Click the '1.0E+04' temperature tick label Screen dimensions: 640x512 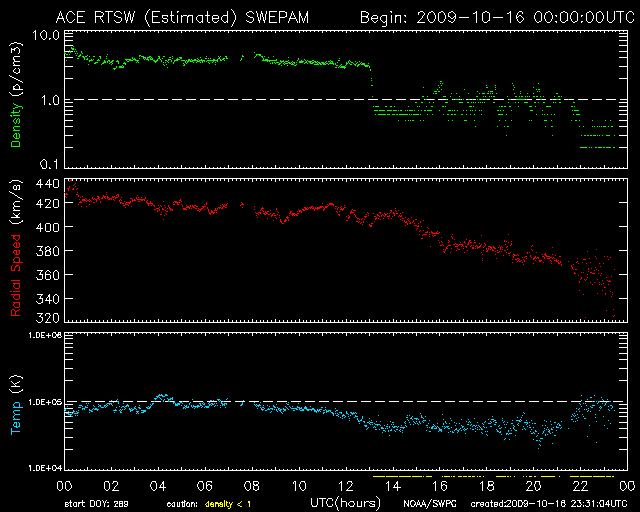45,468
